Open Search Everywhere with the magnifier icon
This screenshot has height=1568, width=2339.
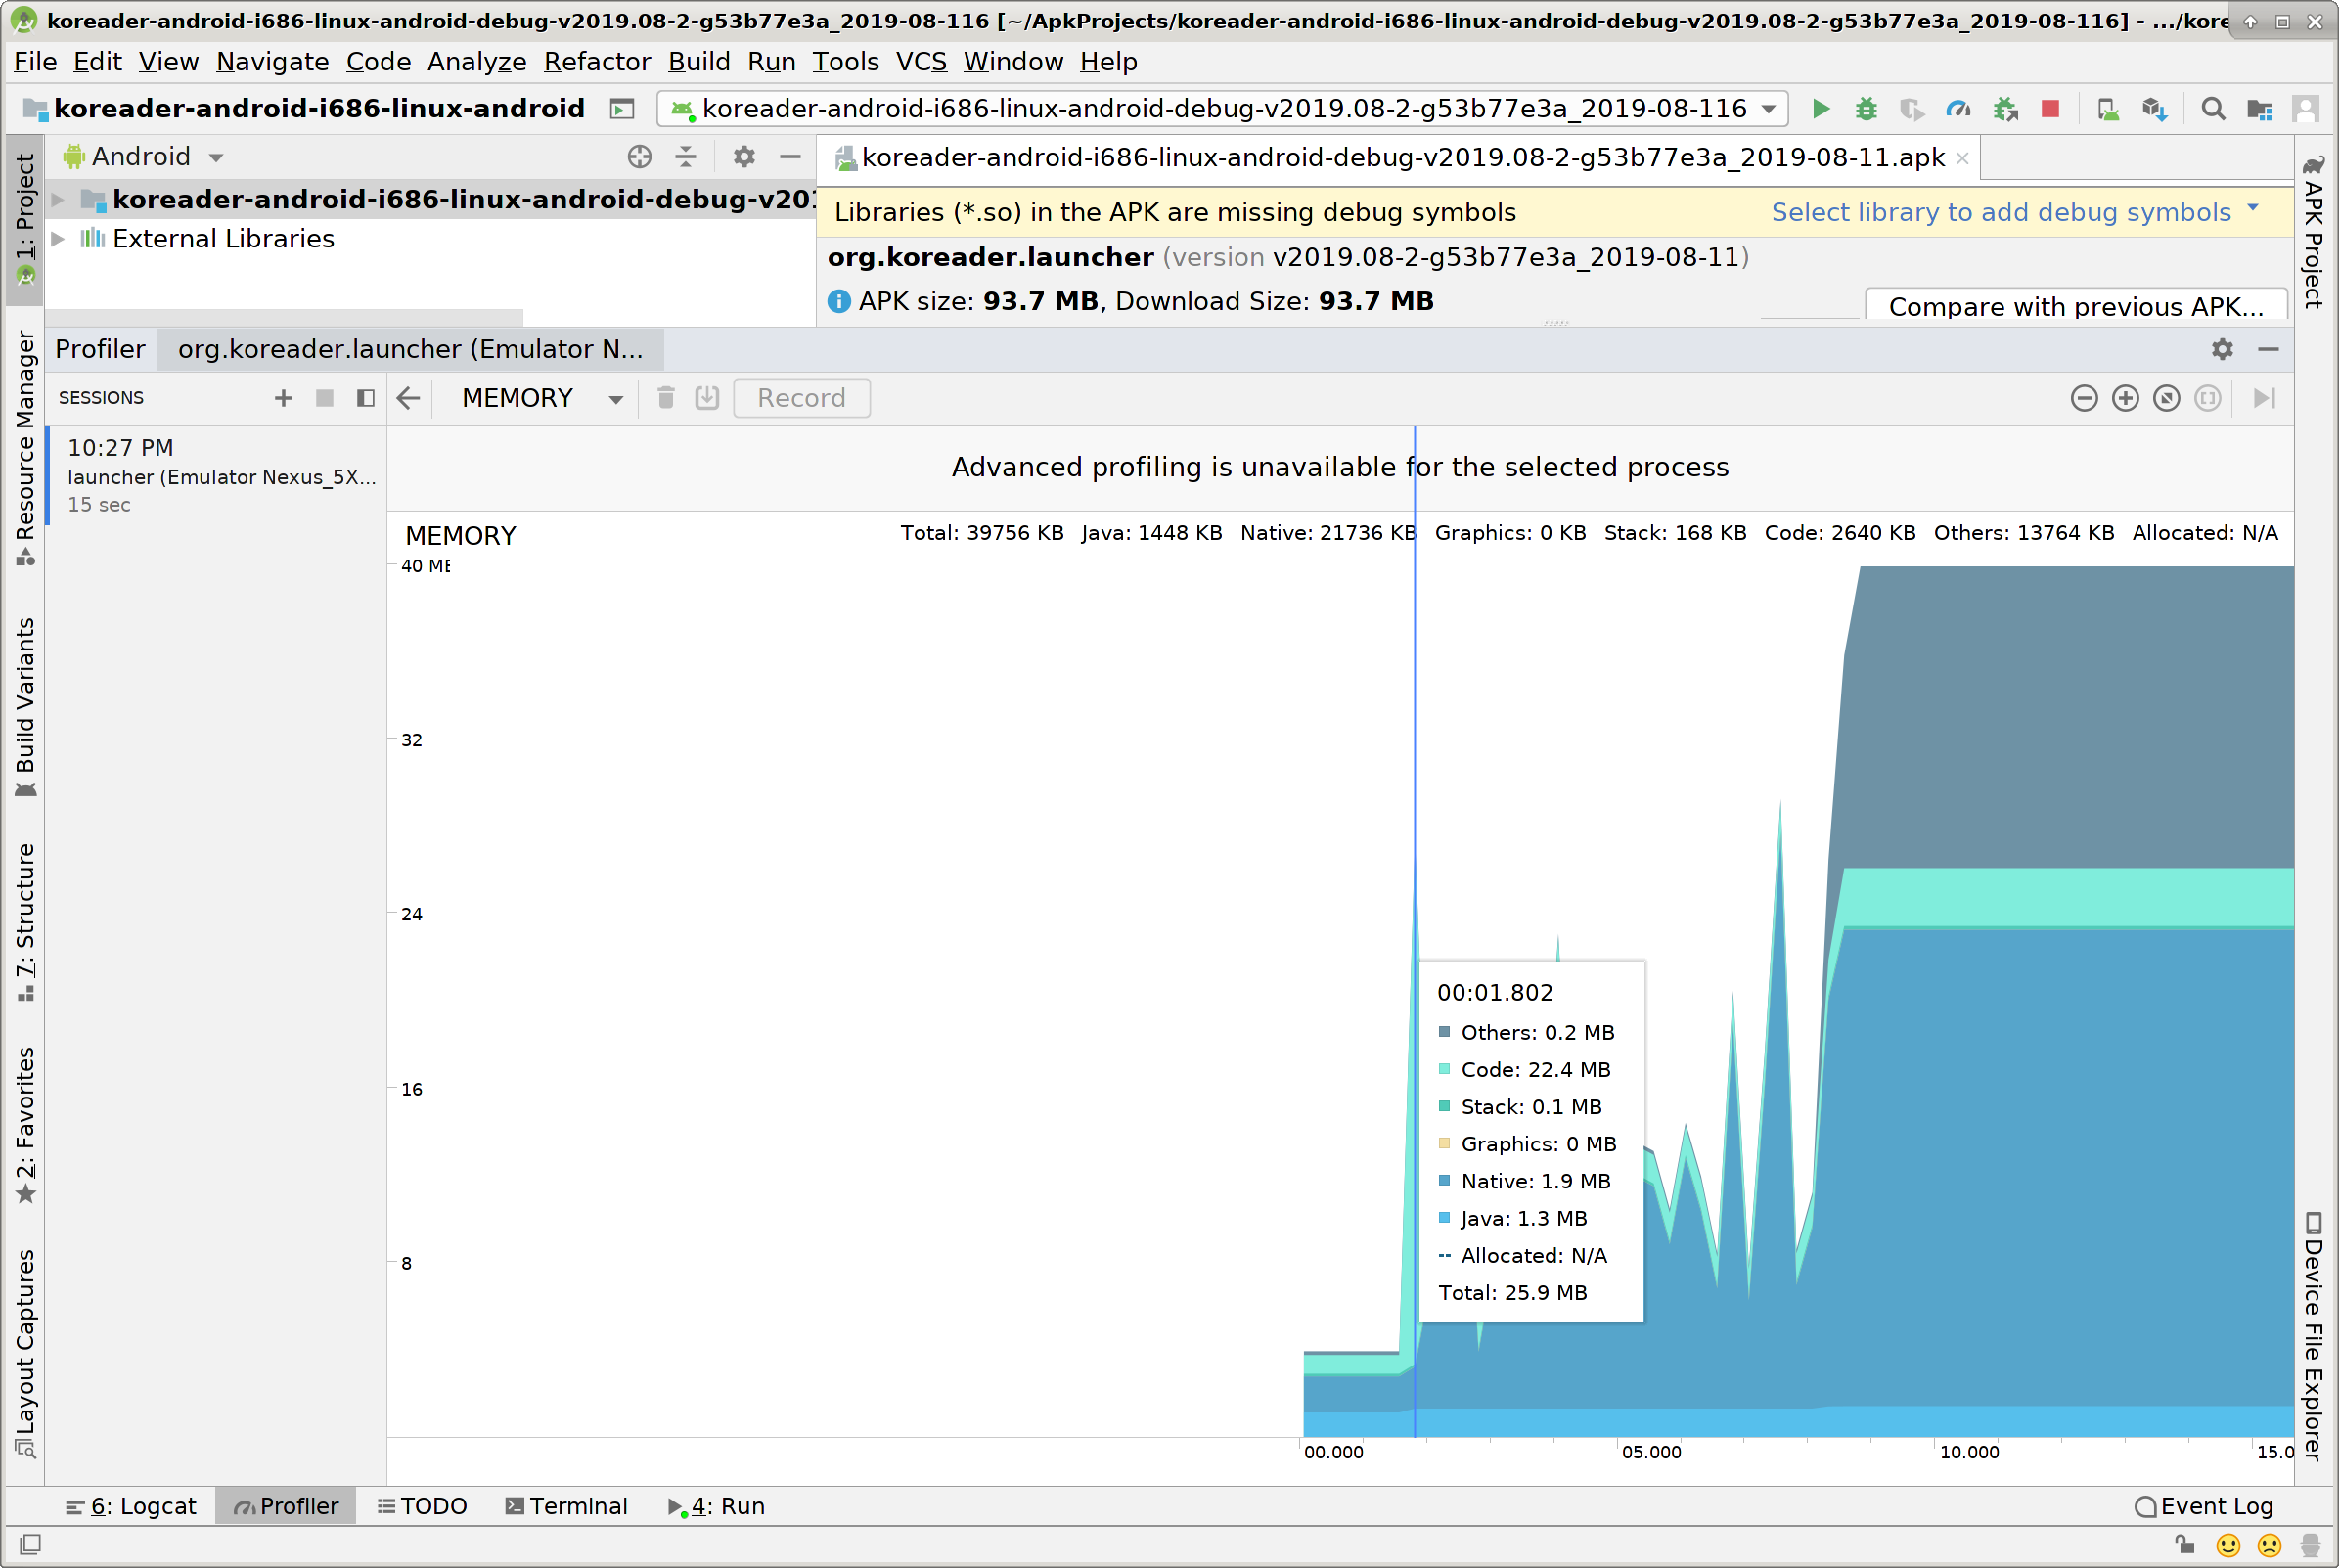click(x=2213, y=109)
